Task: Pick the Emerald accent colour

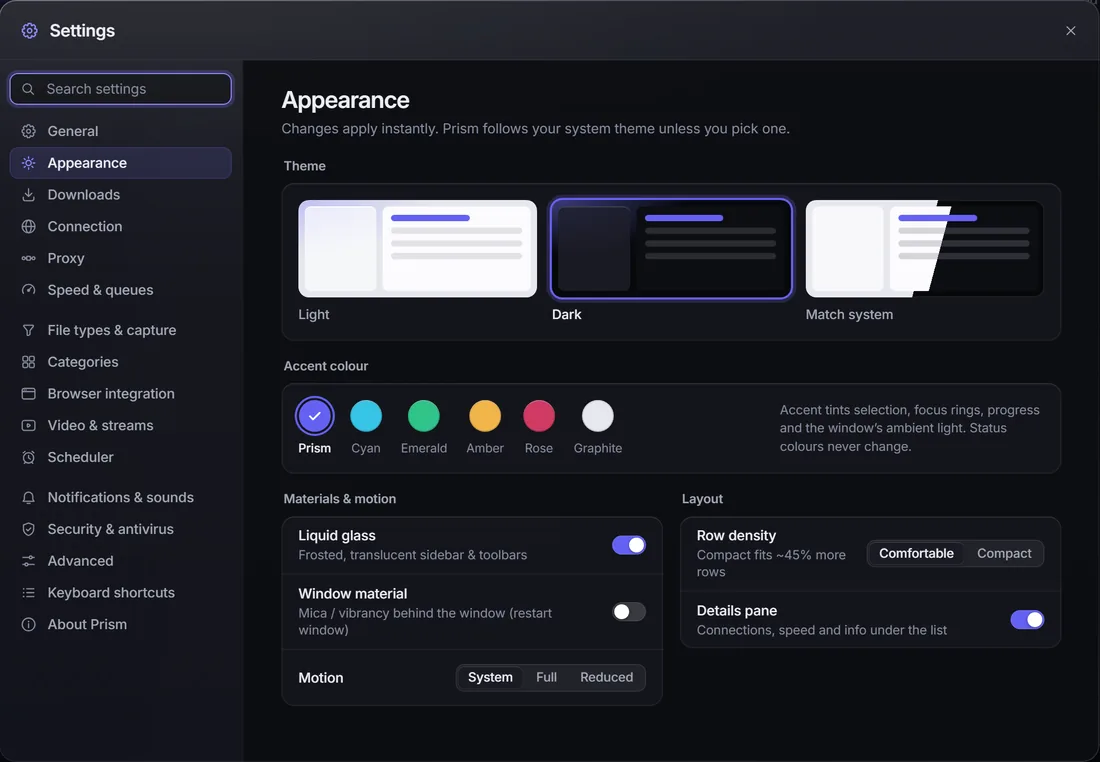Action: point(424,416)
